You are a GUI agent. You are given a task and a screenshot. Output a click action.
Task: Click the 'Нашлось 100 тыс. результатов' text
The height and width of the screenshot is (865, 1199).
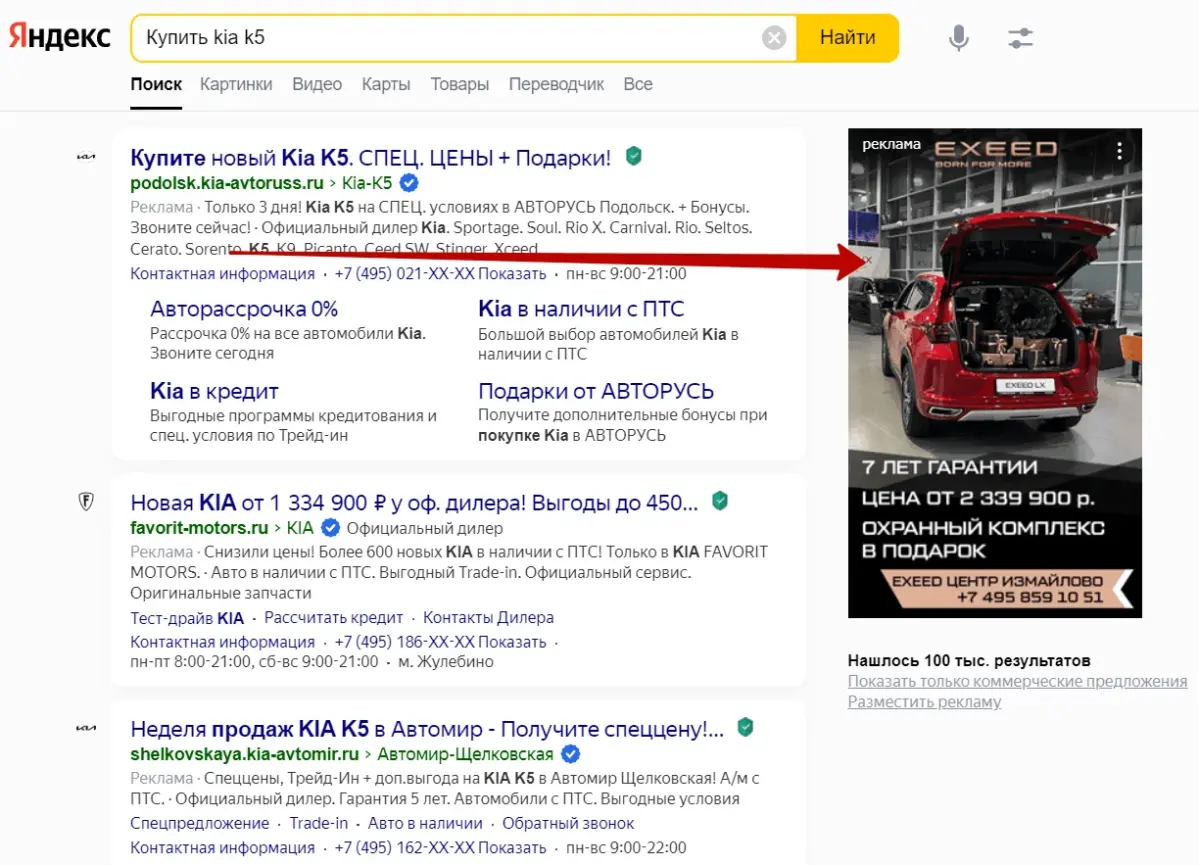[x=969, y=661]
